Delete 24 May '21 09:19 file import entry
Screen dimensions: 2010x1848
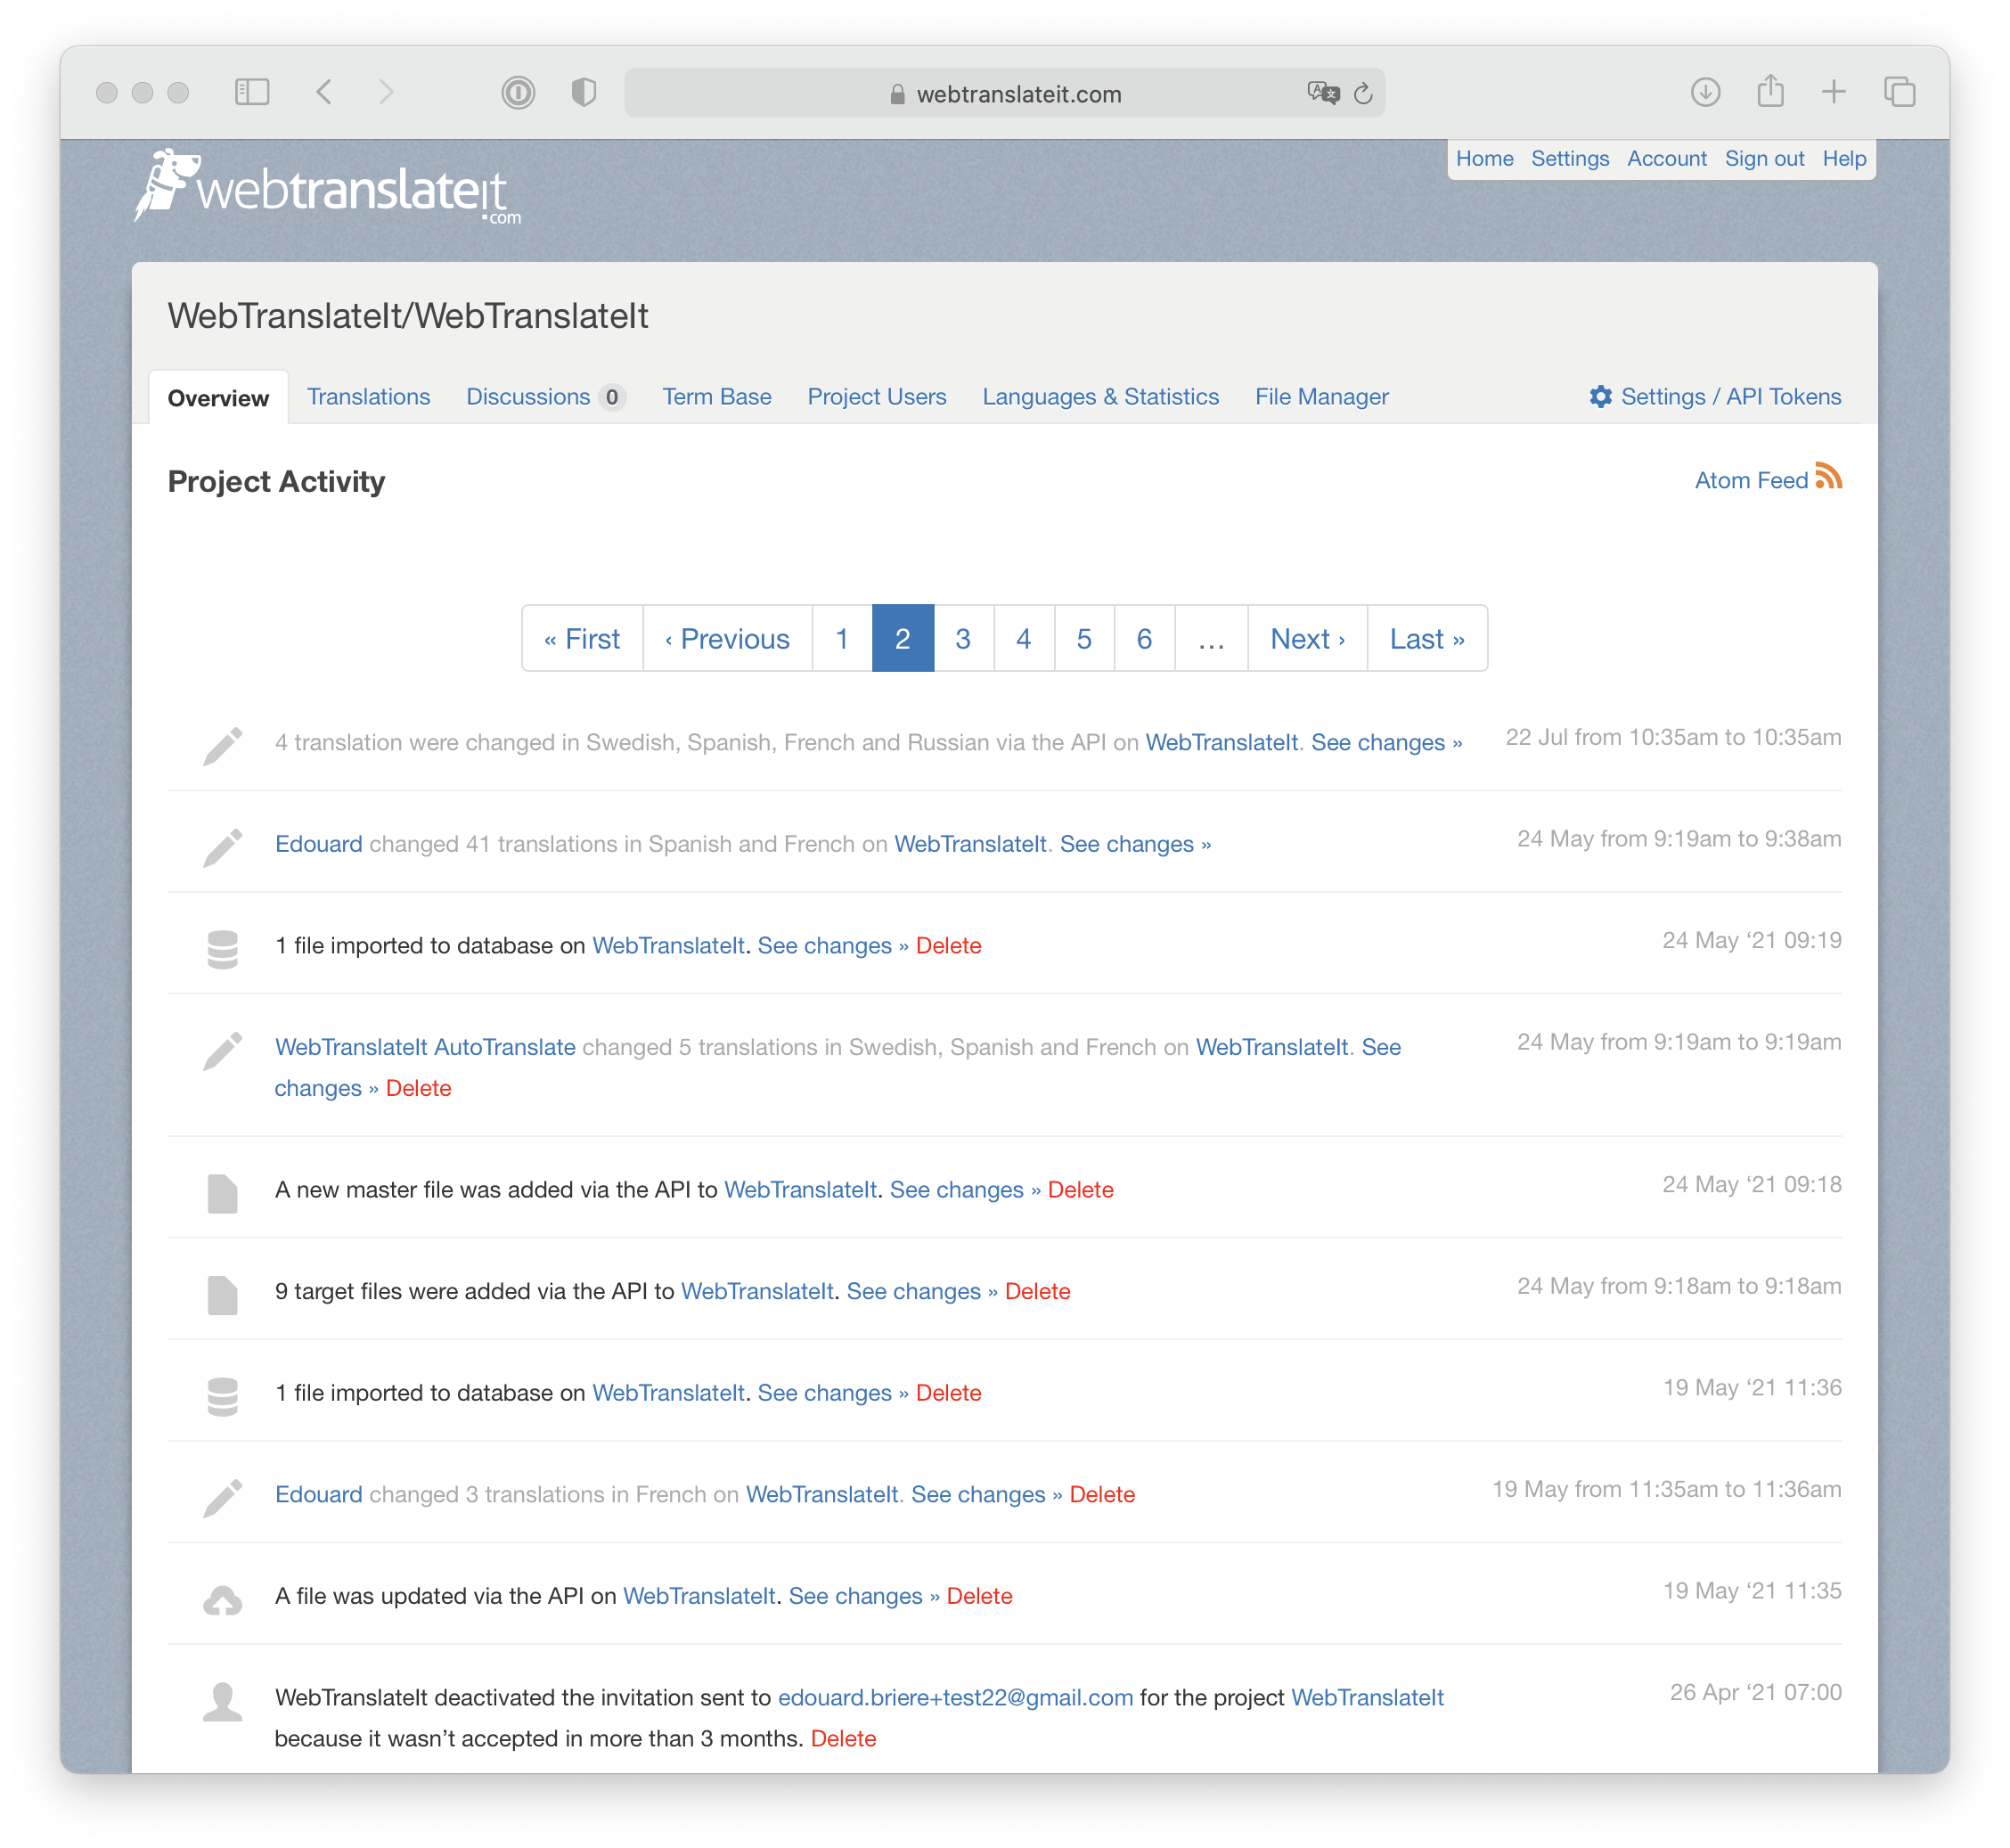948,945
